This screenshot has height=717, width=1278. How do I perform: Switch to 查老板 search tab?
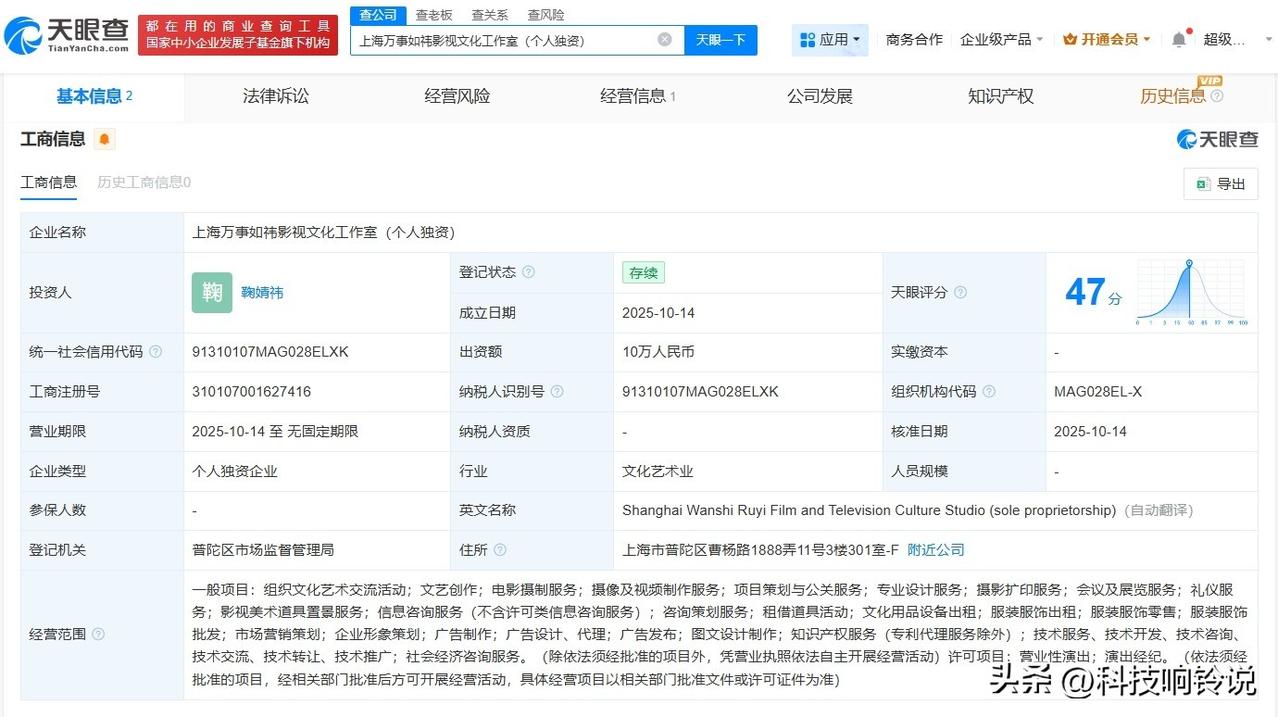pos(434,15)
